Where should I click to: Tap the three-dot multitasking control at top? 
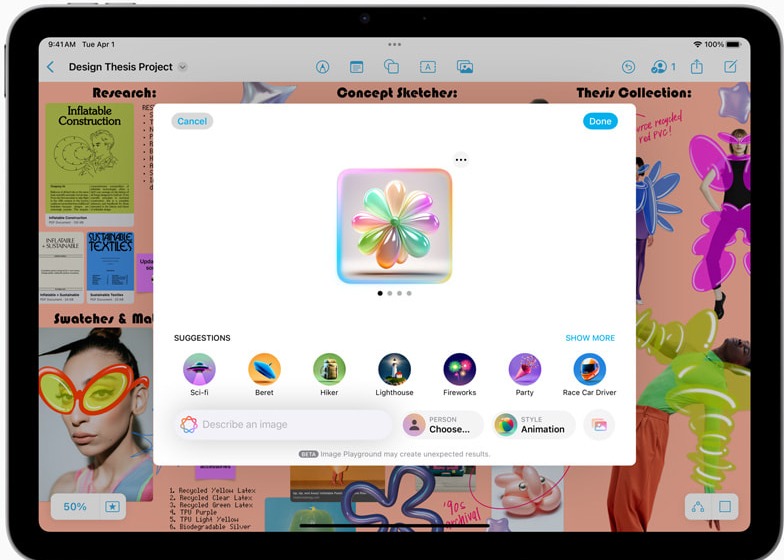pos(394,44)
